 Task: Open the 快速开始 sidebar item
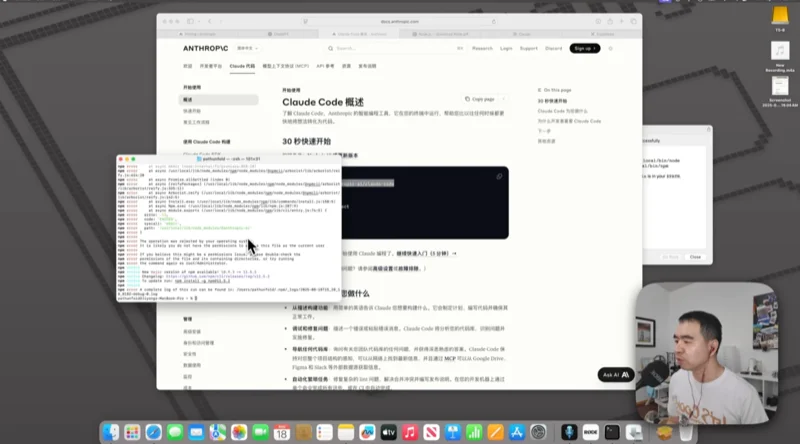pos(192,111)
